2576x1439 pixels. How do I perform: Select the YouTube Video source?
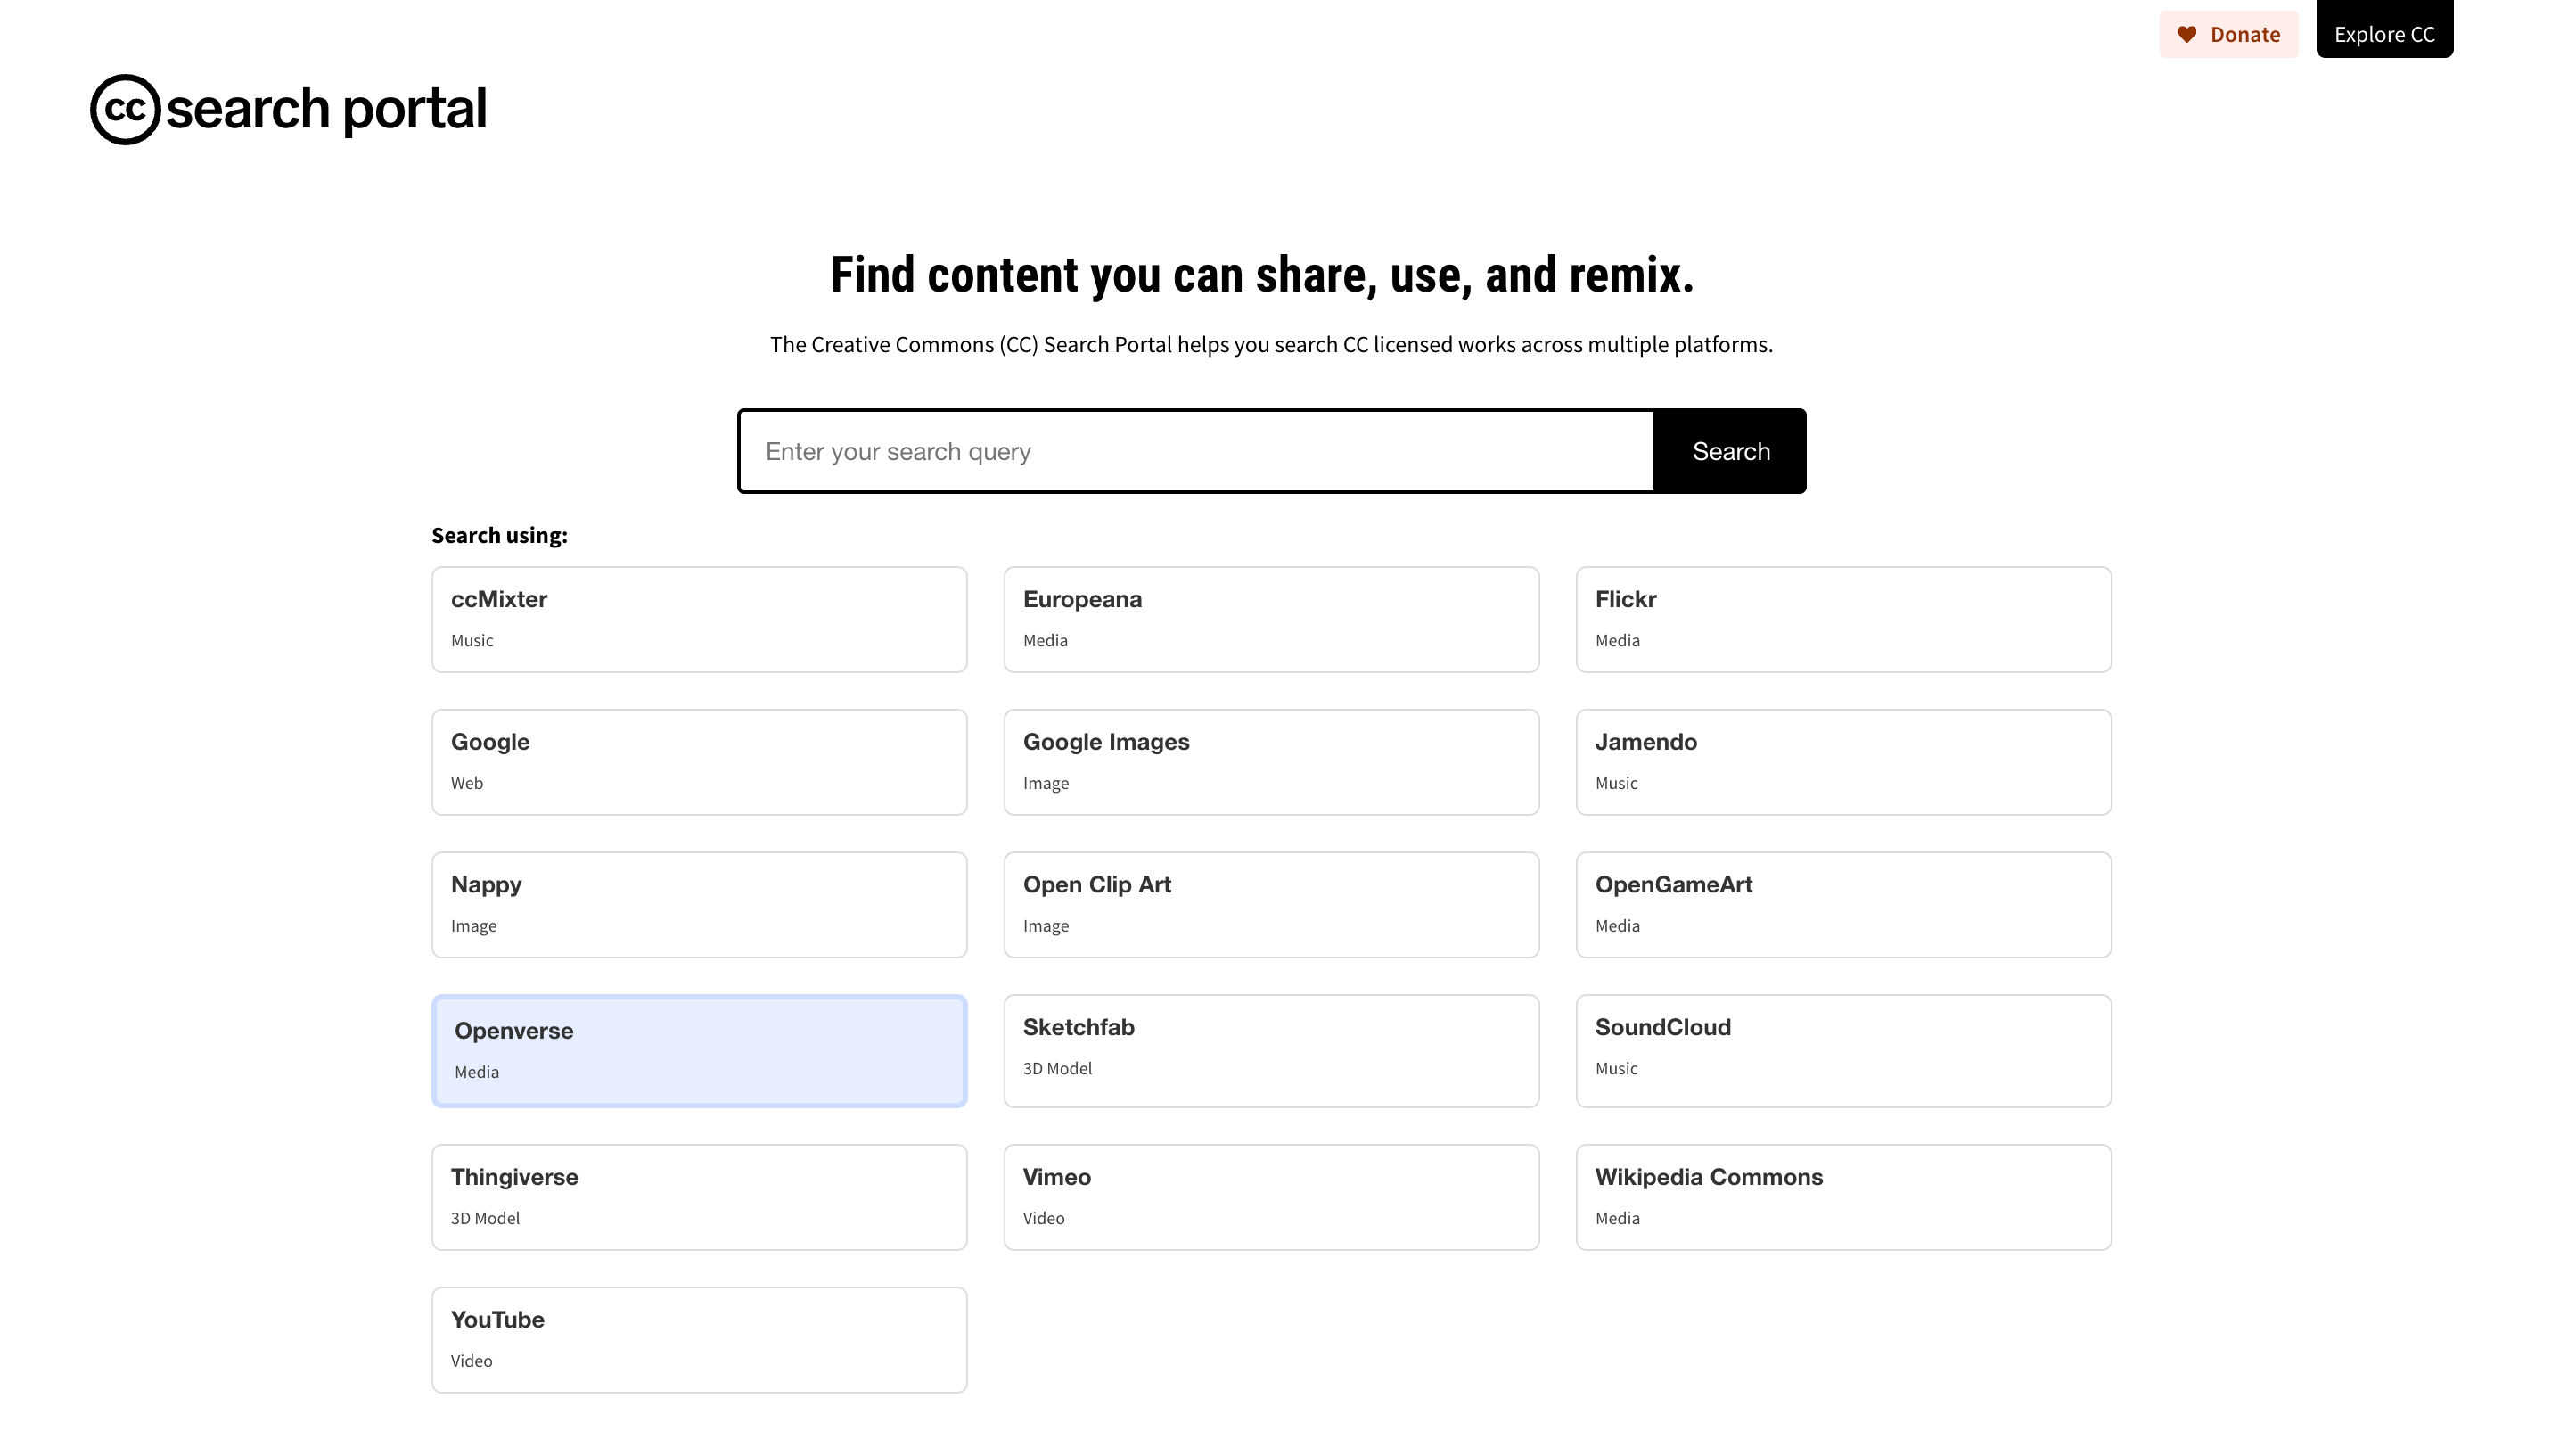tap(699, 1340)
